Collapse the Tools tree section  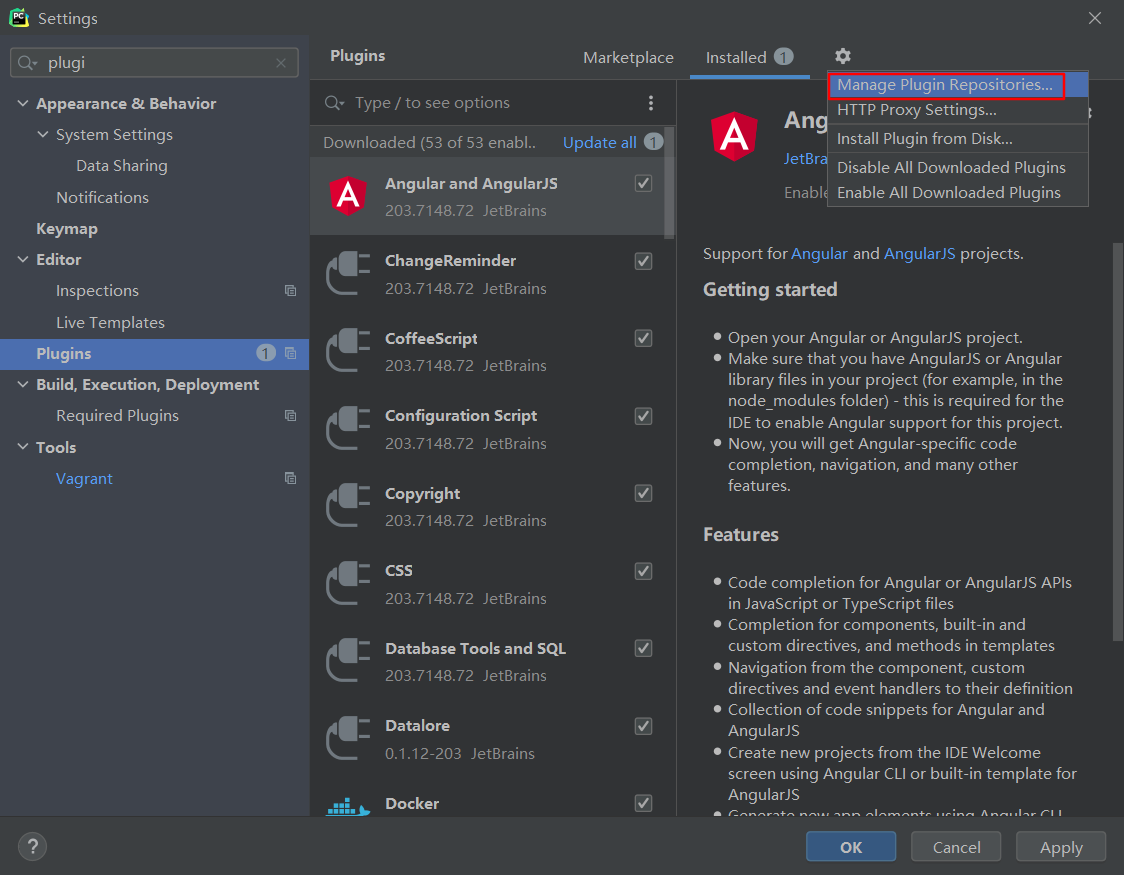[23, 446]
